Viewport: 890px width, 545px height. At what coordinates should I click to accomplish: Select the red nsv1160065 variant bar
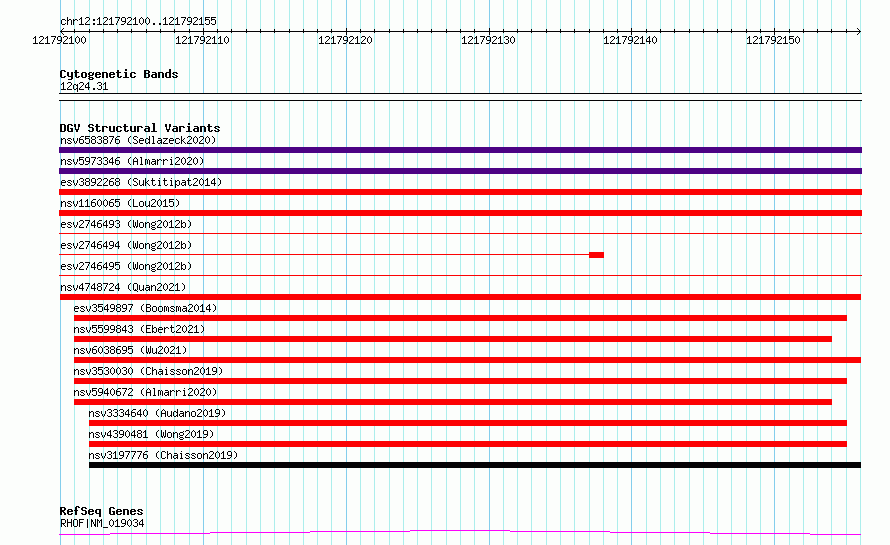460,213
